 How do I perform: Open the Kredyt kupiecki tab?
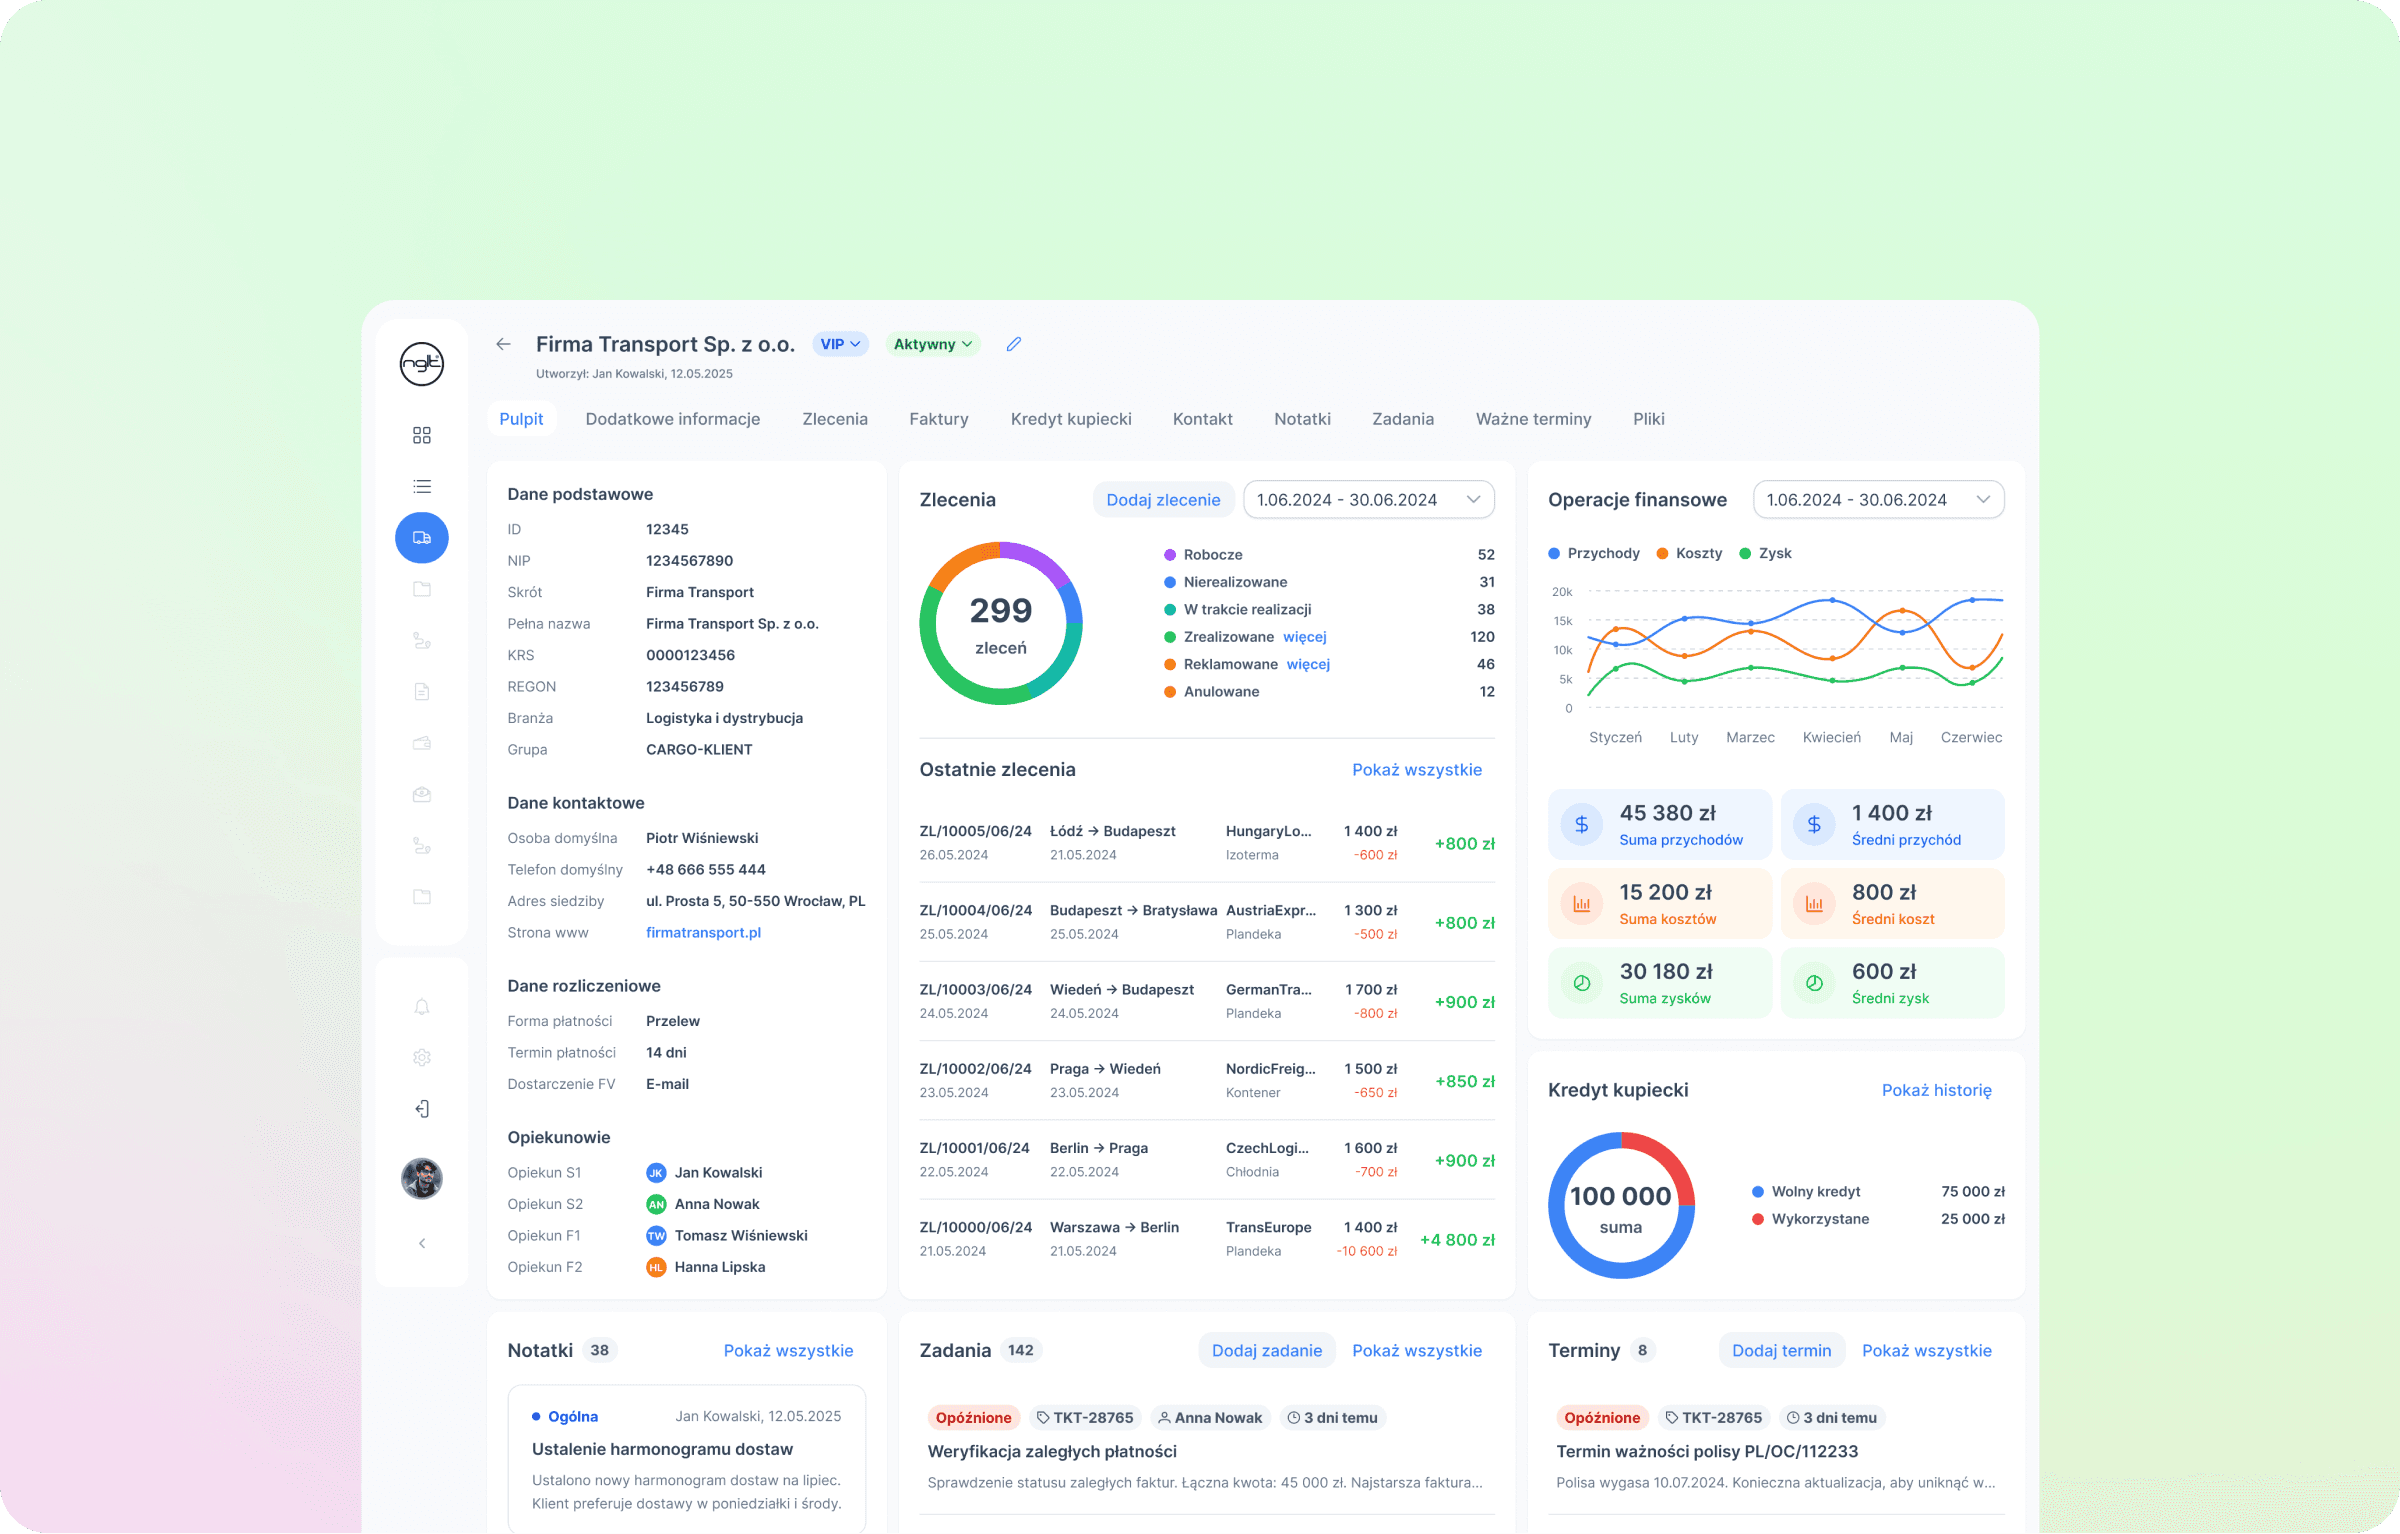tap(1070, 419)
